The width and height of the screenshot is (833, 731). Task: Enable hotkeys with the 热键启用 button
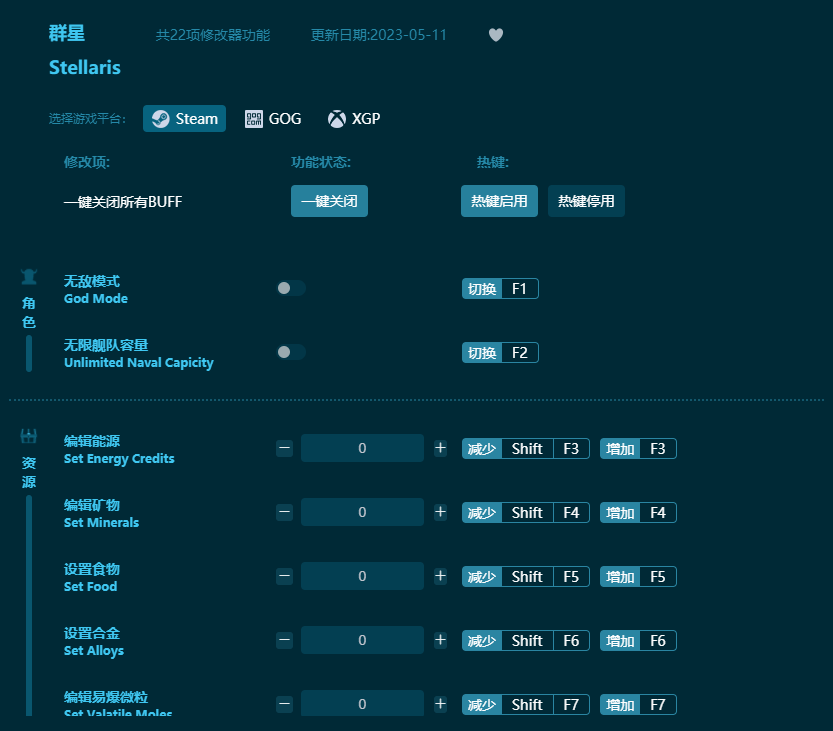[x=499, y=201]
